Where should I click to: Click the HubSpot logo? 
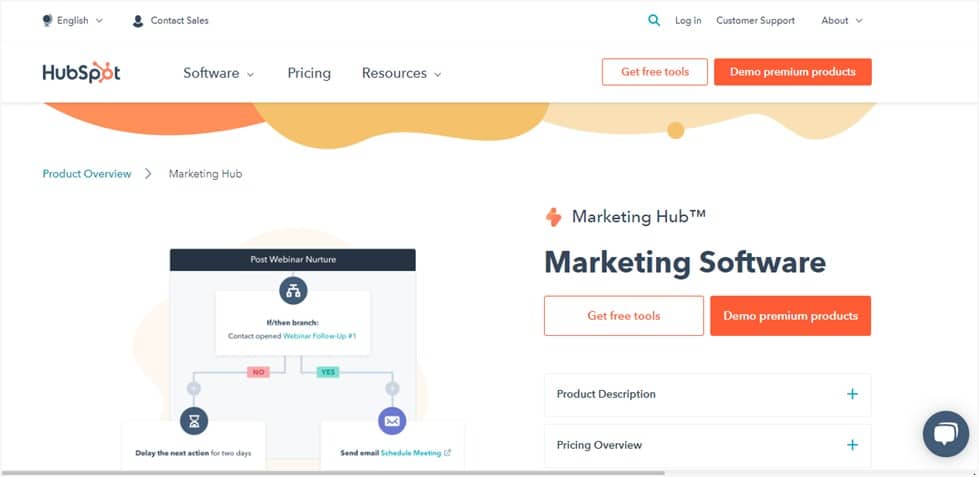tap(81, 73)
